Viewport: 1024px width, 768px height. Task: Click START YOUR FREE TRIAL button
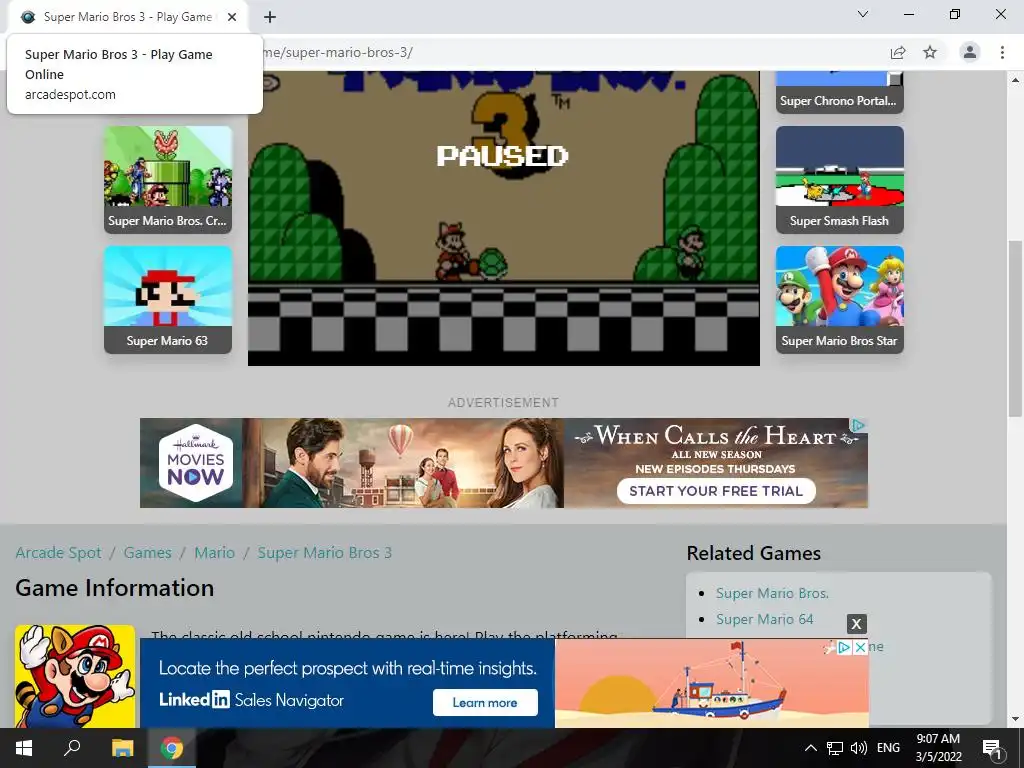(716, 491)
